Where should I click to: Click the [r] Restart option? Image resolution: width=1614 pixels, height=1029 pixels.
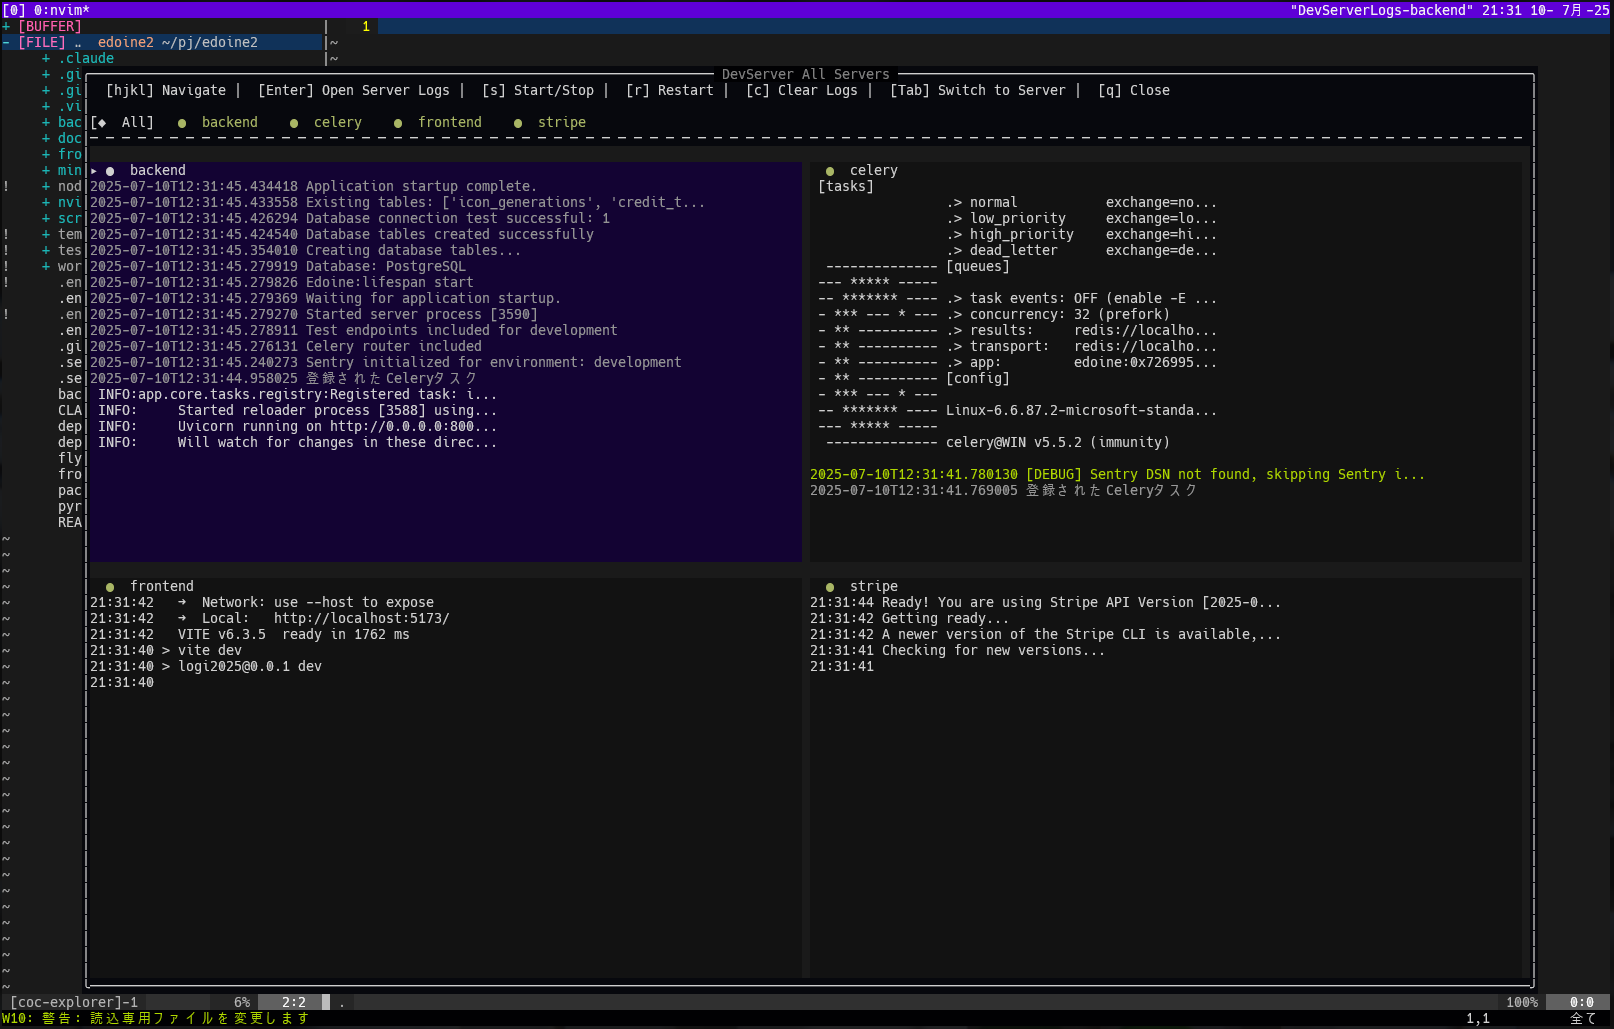669,90
